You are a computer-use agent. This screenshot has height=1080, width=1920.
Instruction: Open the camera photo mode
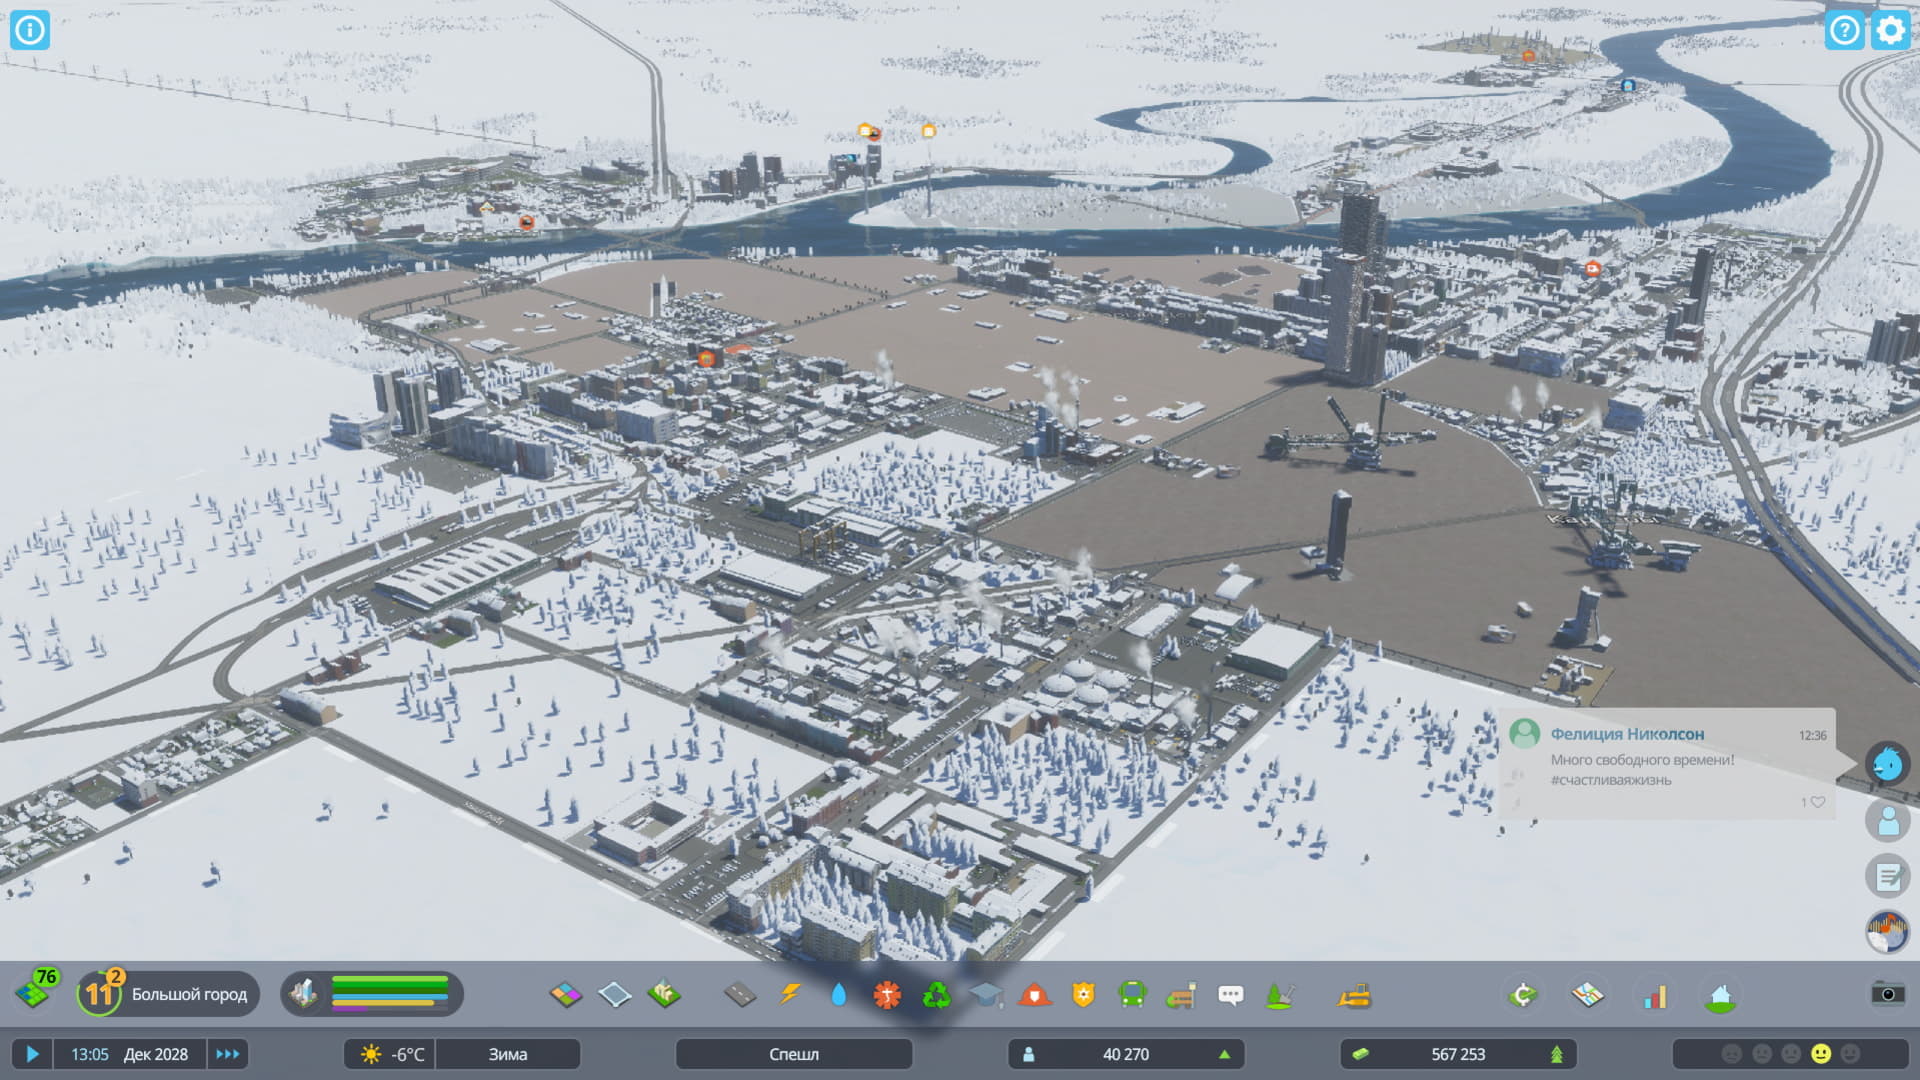coord(1887,993)
